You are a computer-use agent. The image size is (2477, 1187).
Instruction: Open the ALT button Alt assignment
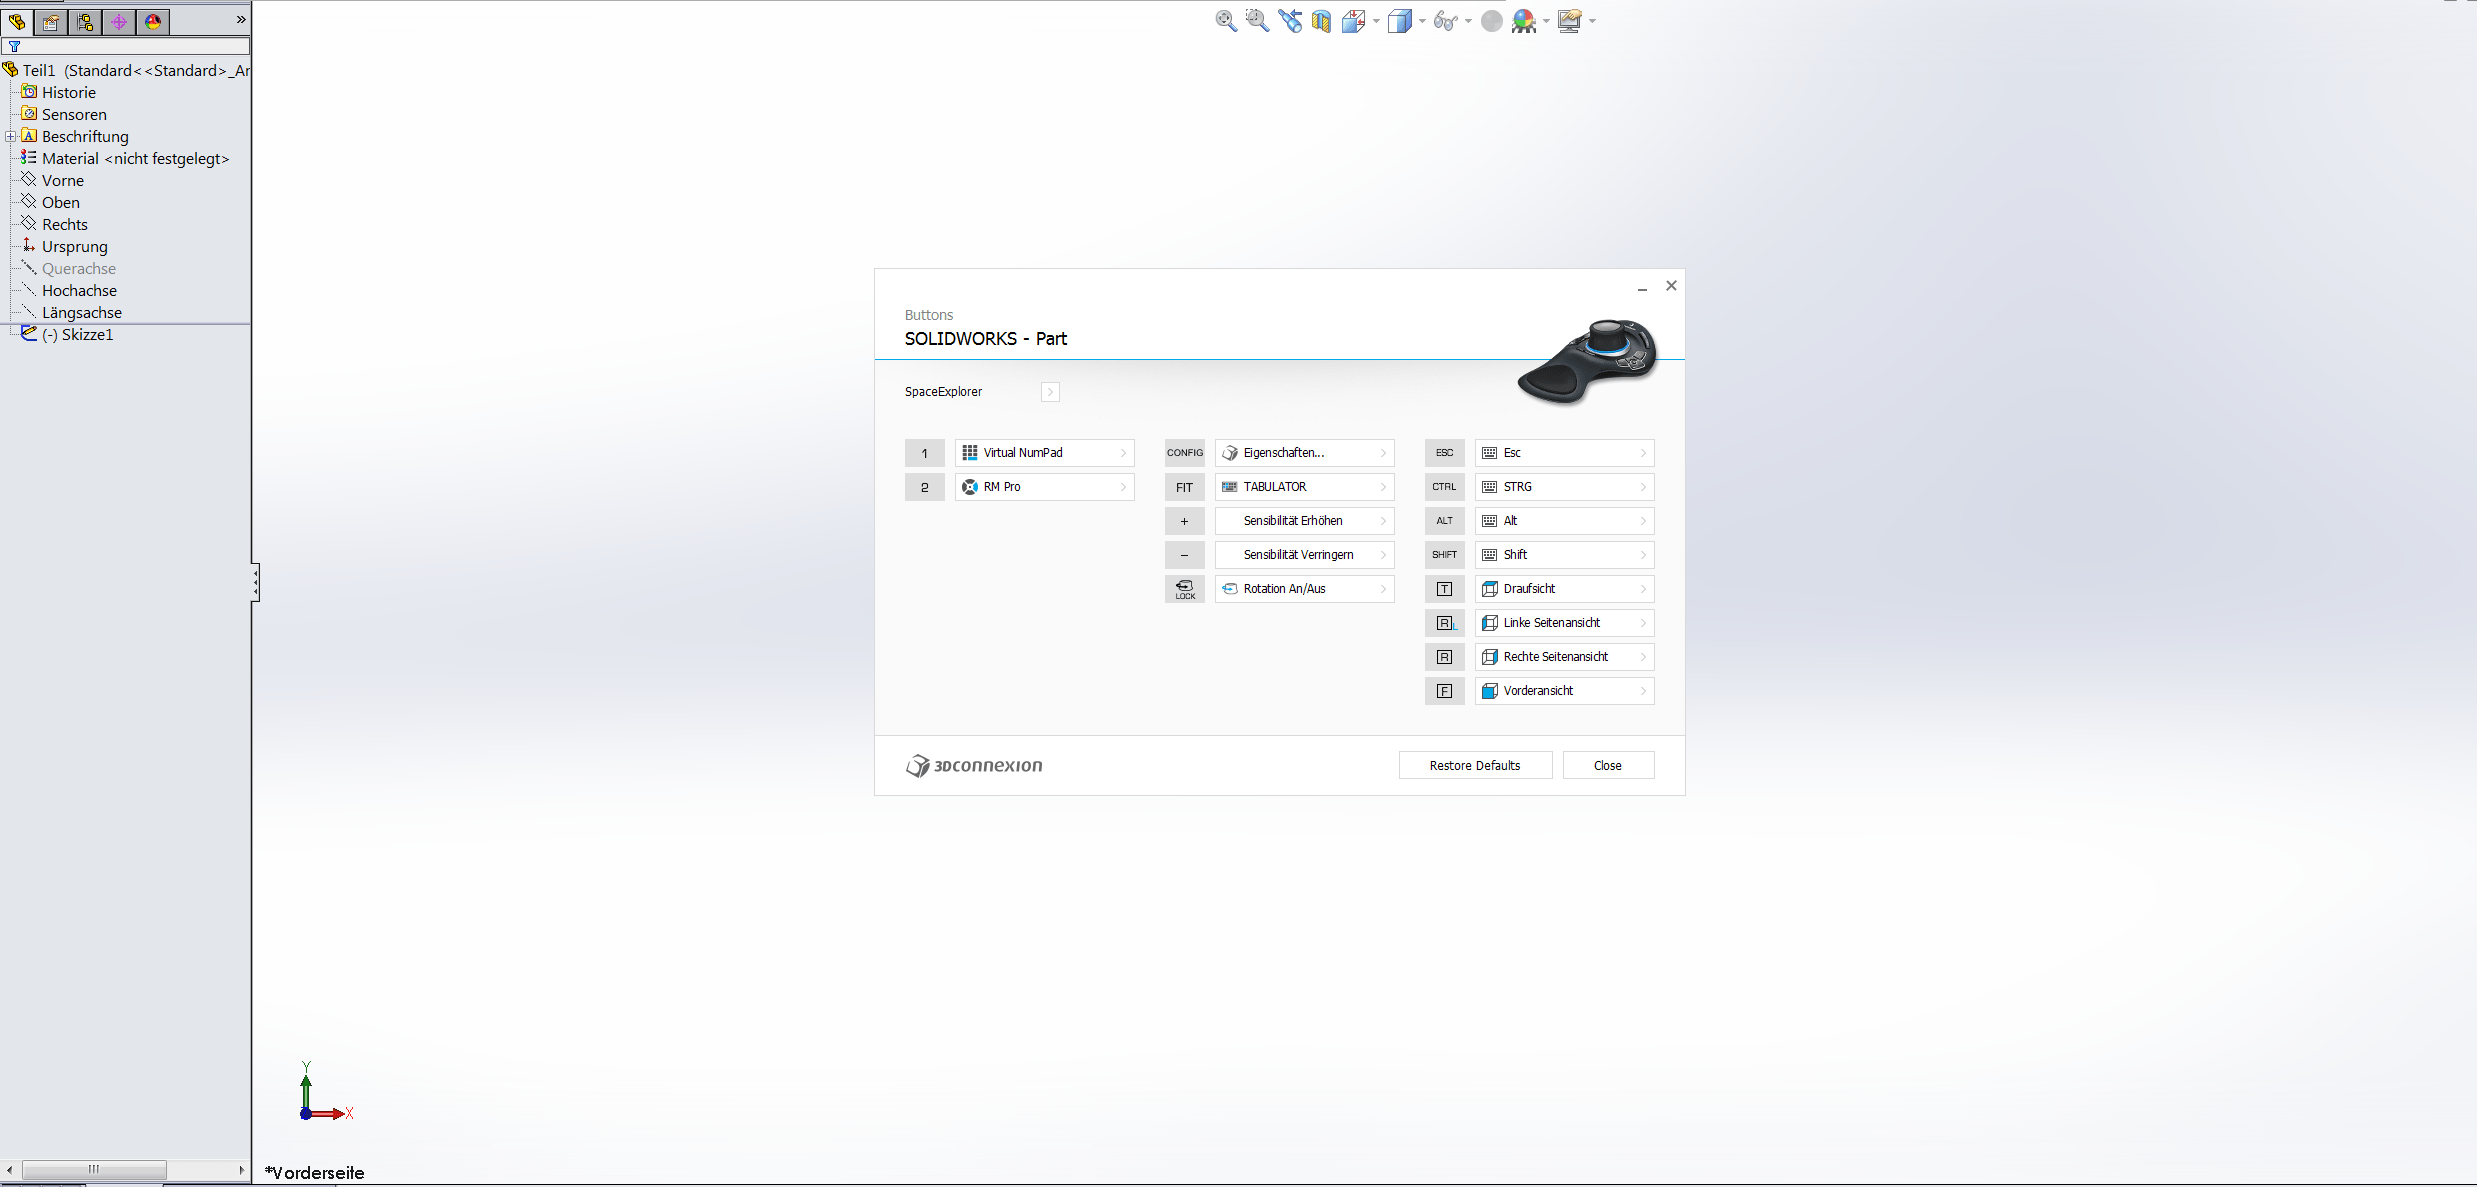coord(1564,521)
